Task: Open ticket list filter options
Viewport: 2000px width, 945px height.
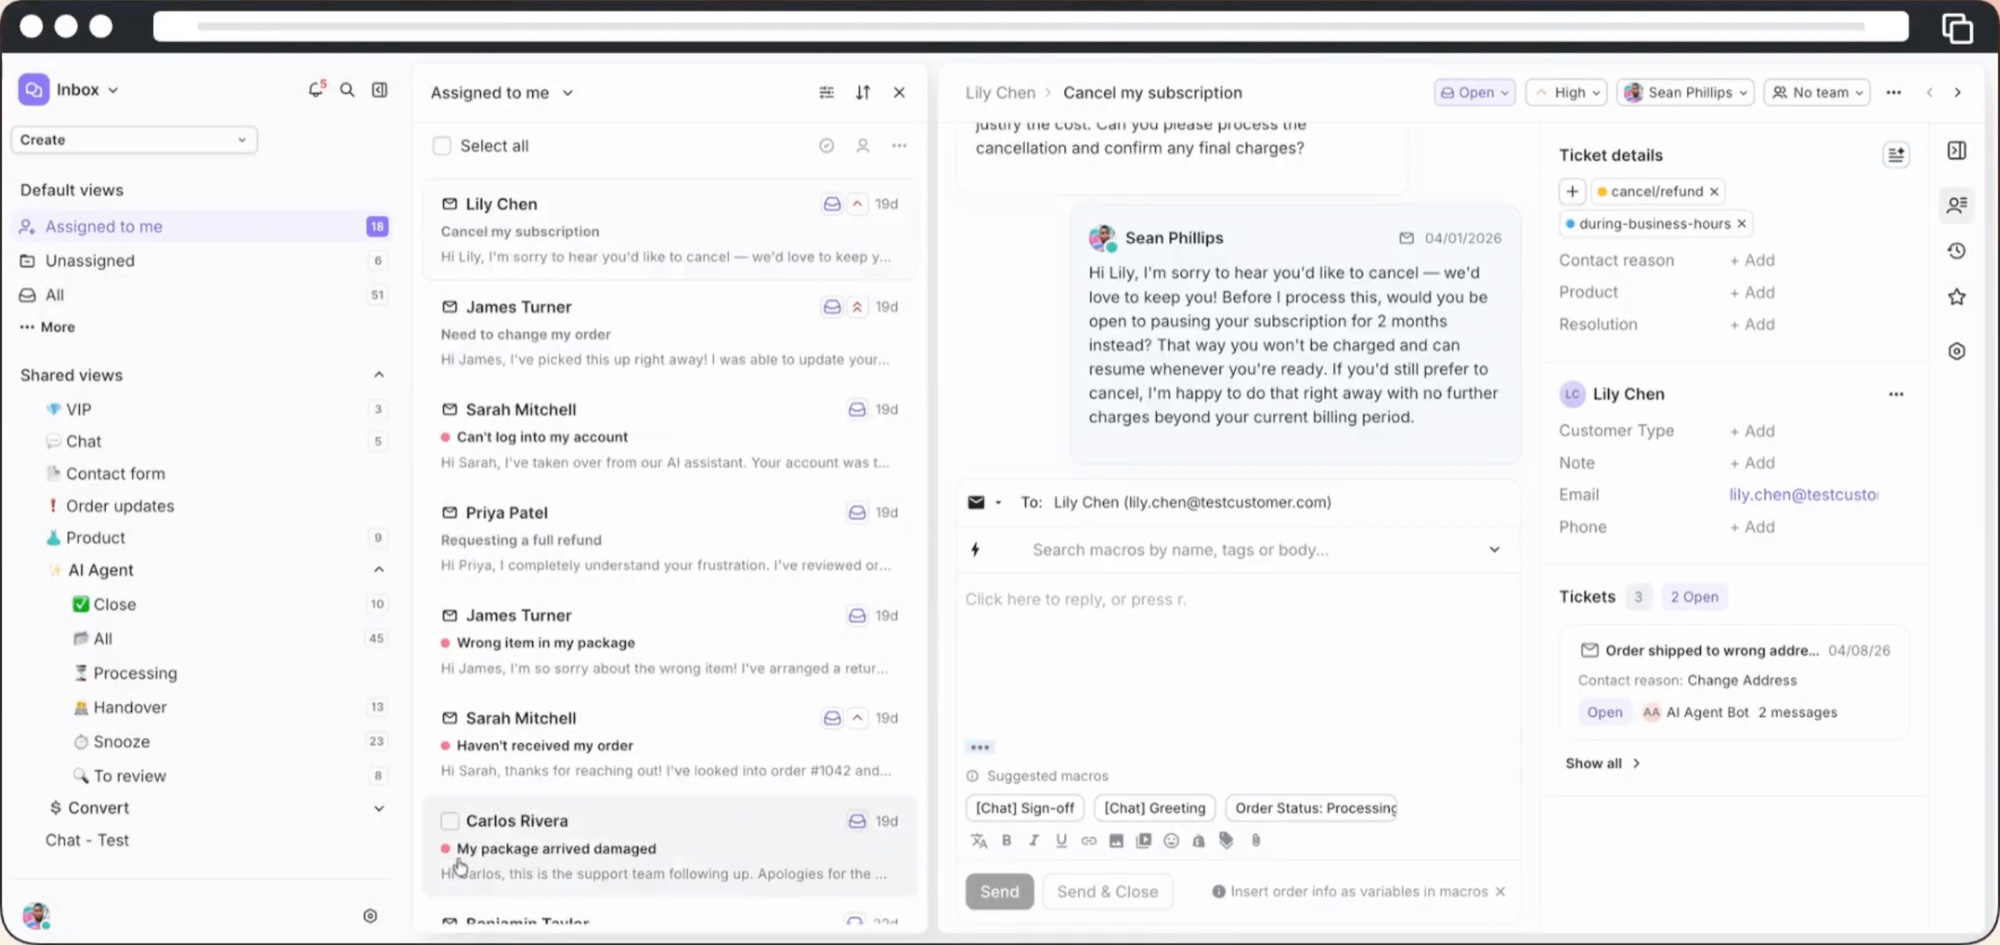Action: (x=827, y=93)
